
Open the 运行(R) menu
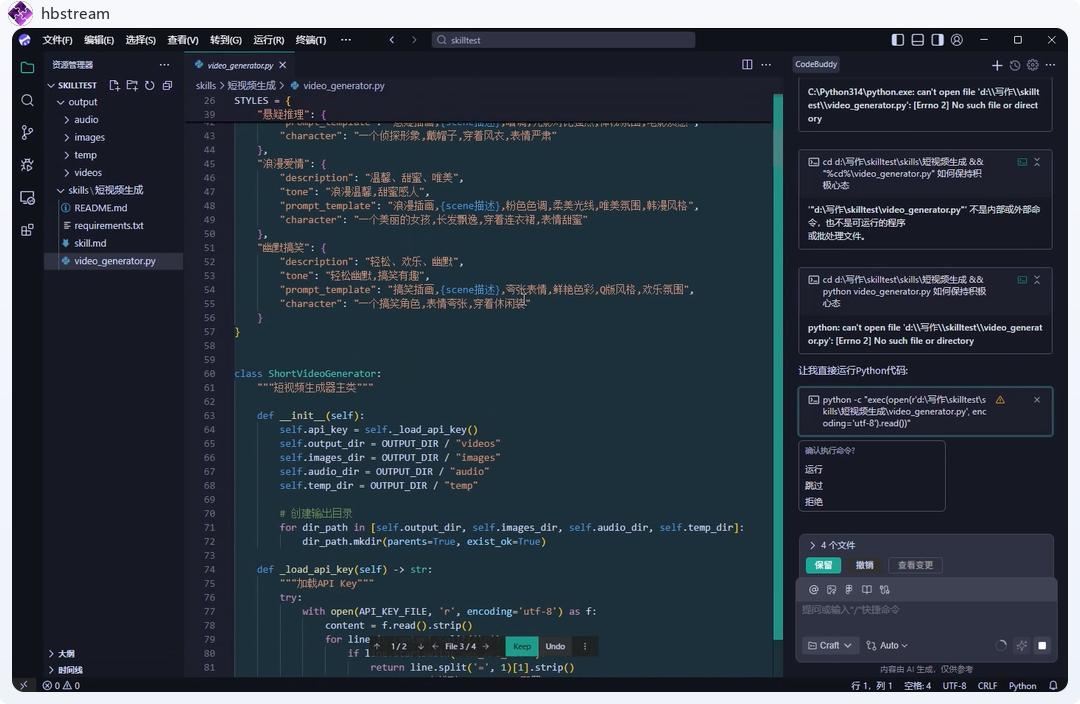click(x=269, y=40)
